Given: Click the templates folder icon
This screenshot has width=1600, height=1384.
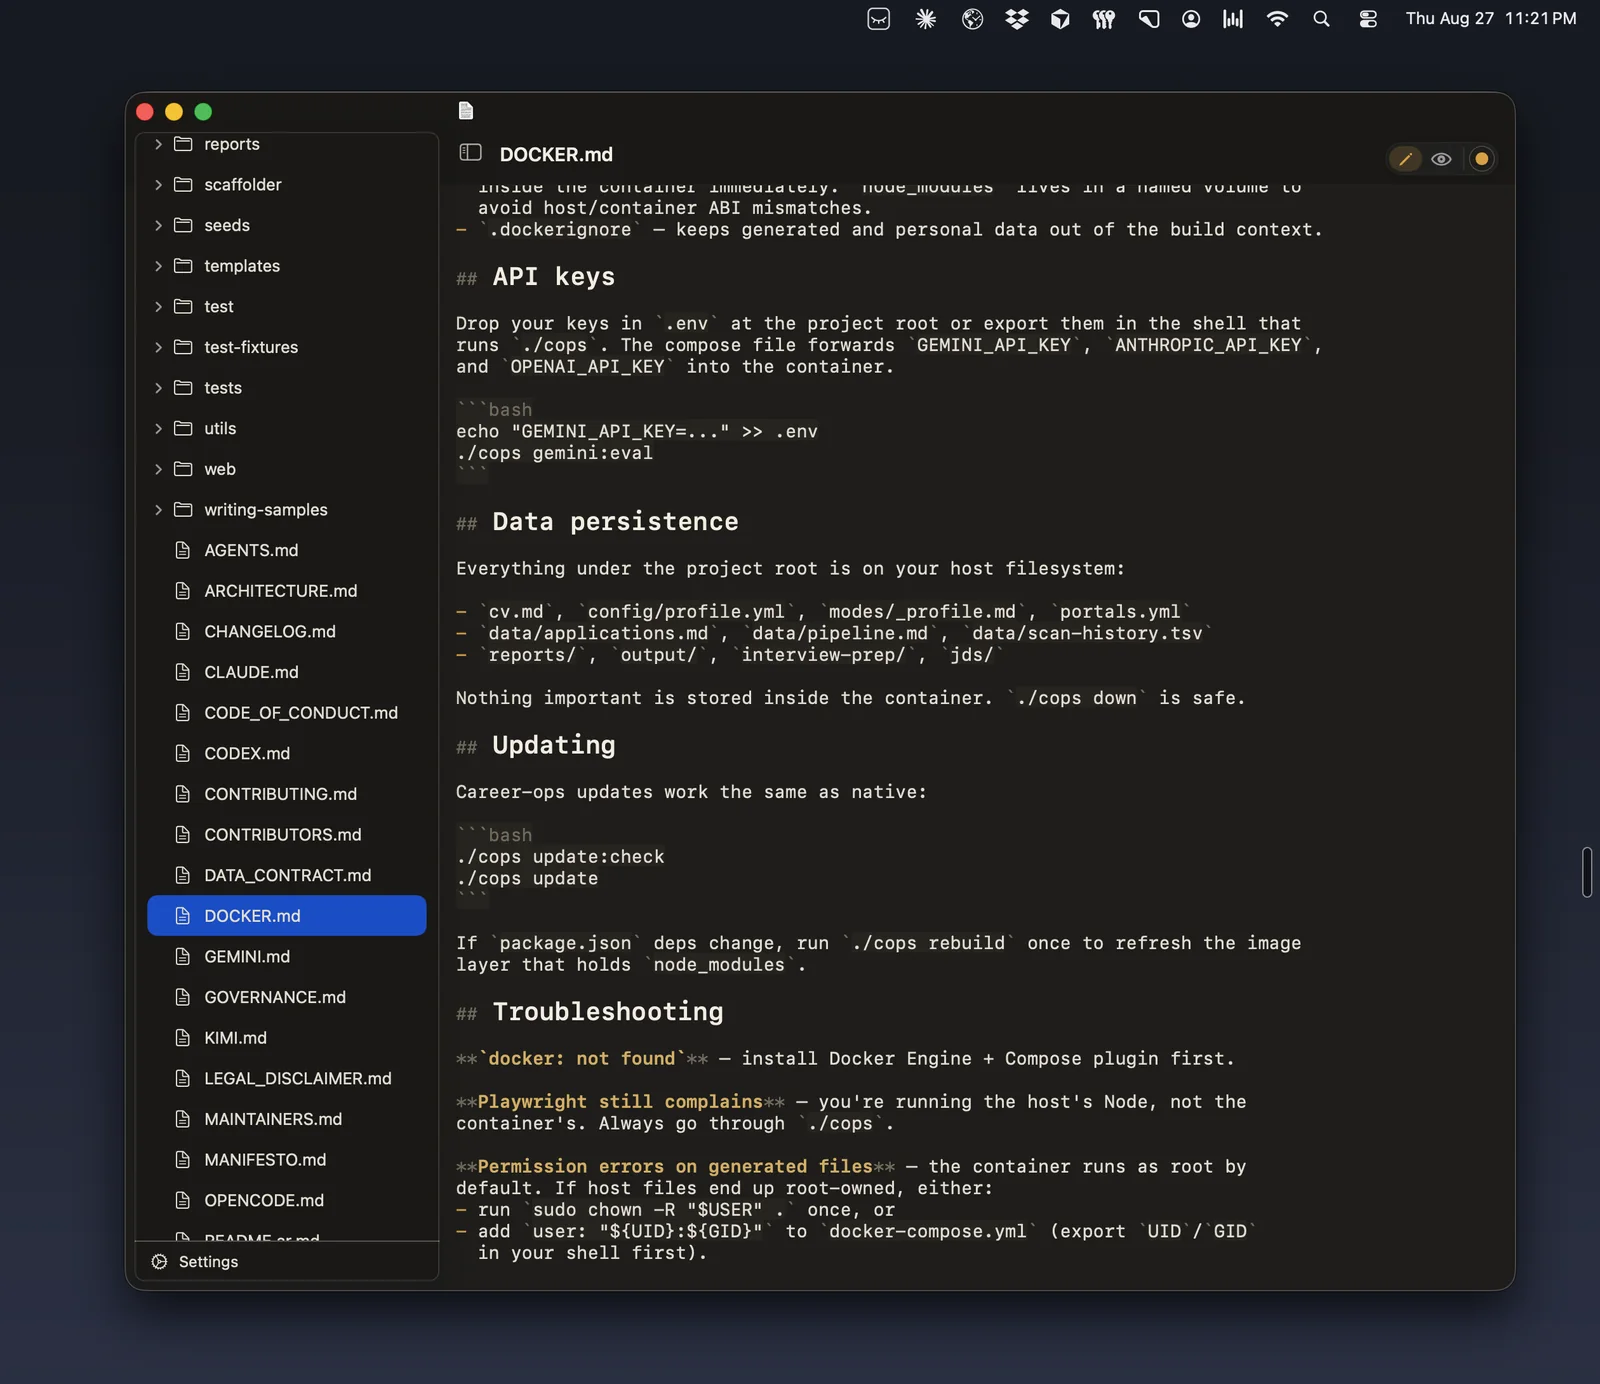Looking at the screenshot, I should tap(183, 266).
